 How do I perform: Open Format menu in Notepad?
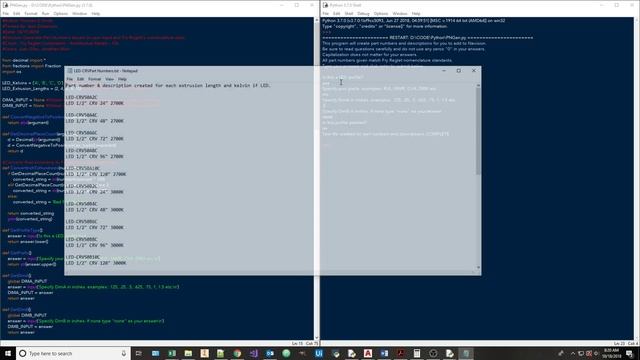94,79
